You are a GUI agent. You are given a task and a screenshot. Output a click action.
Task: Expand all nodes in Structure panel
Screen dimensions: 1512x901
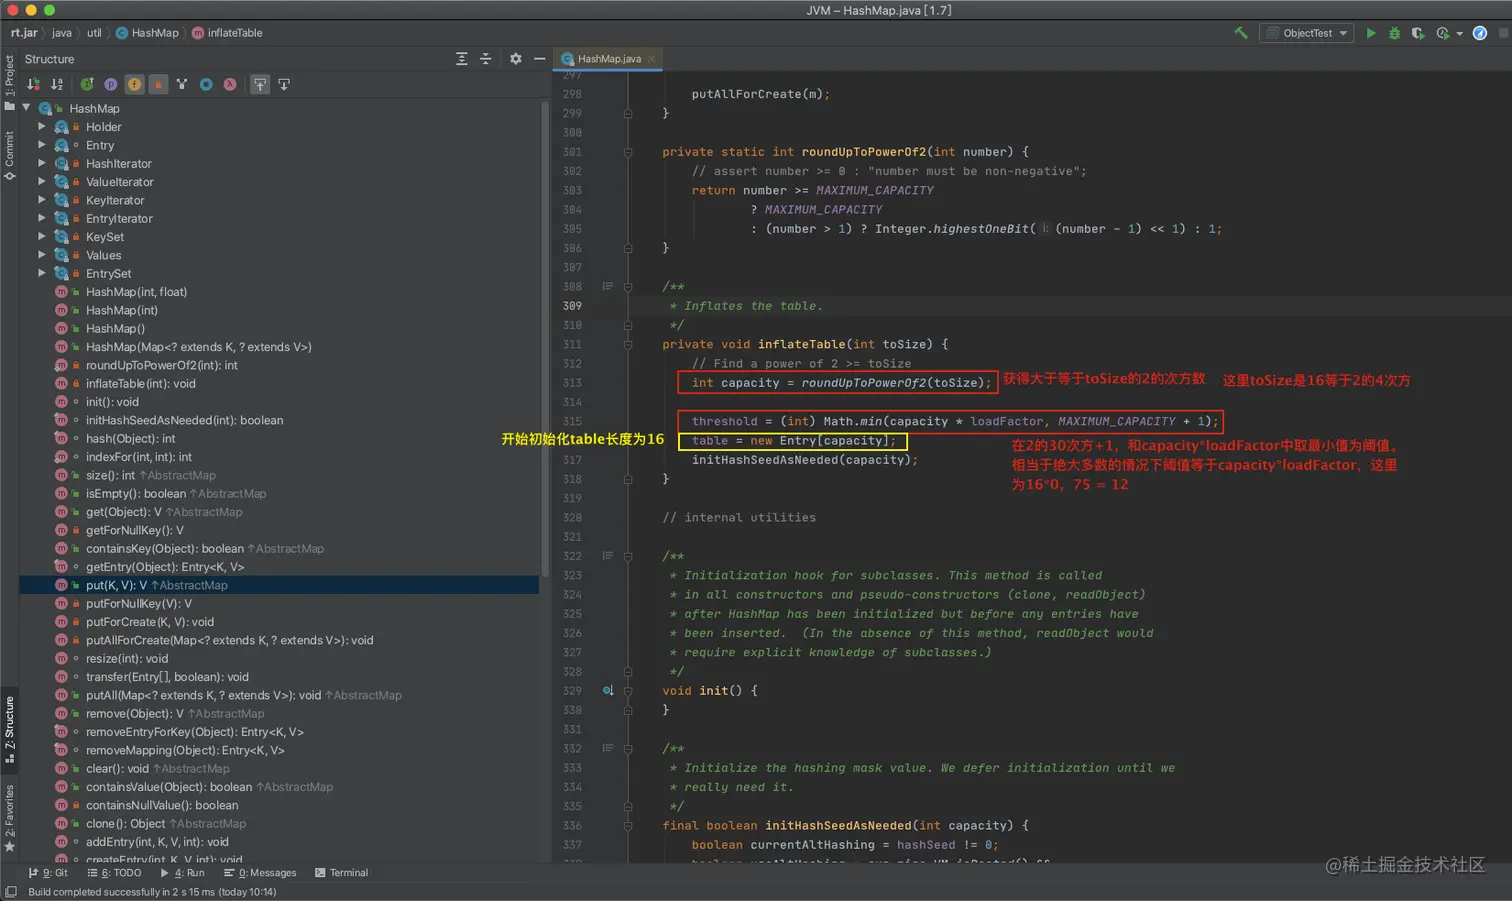click(x=462, y=59)
